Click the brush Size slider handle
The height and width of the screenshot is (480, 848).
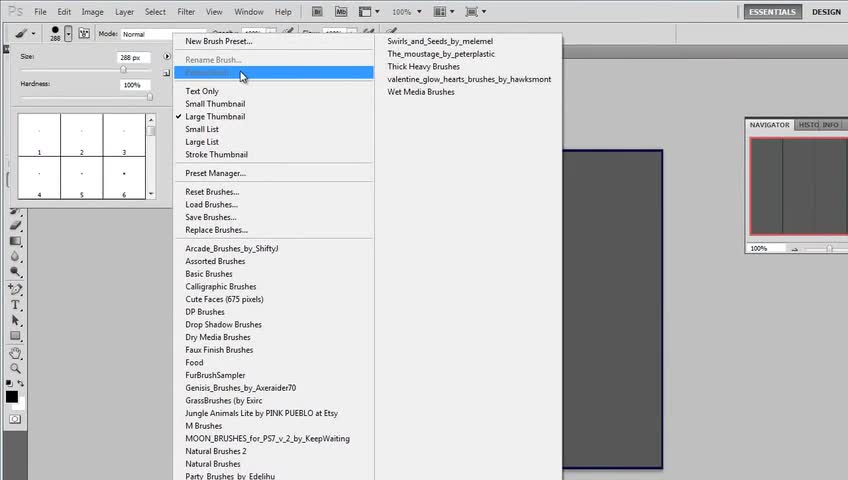pyautogui.click(x=123, y=69)
